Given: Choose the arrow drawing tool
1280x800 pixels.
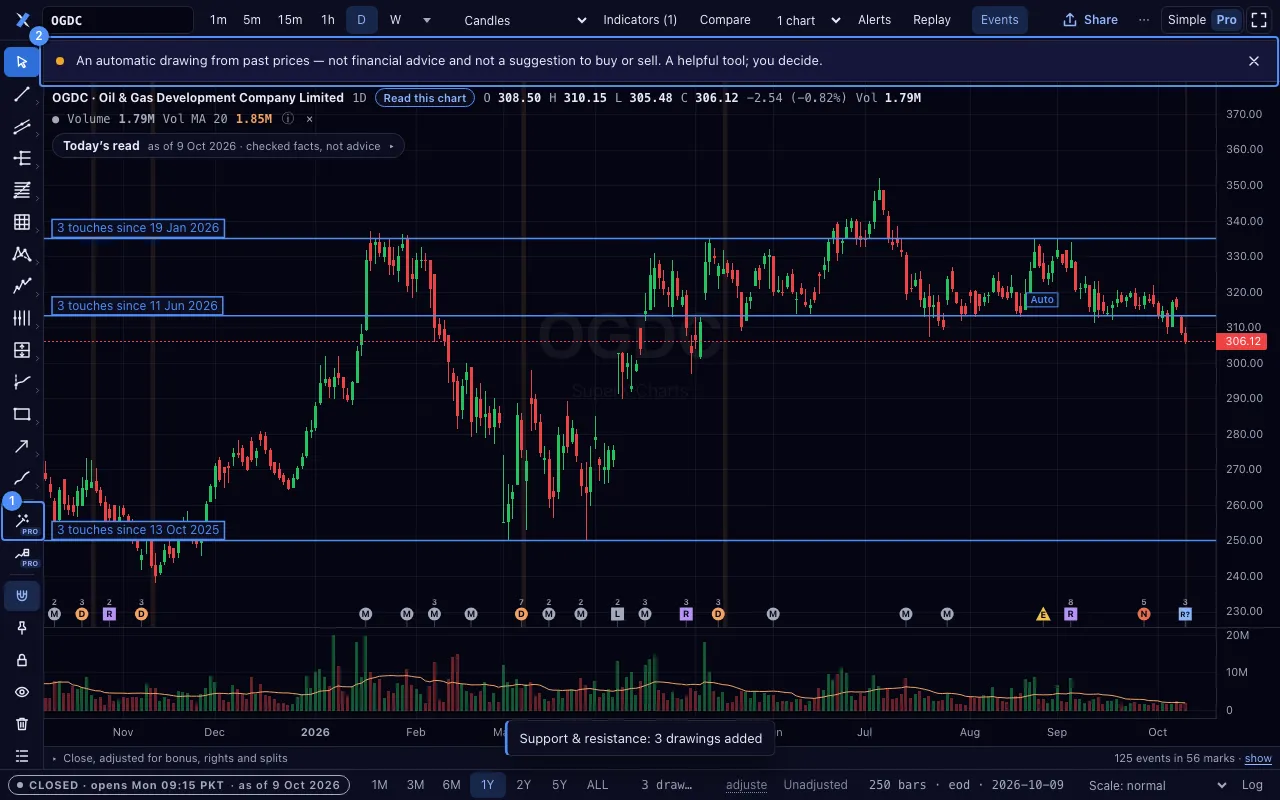Looking at the screenshot, I should (22, 446).
